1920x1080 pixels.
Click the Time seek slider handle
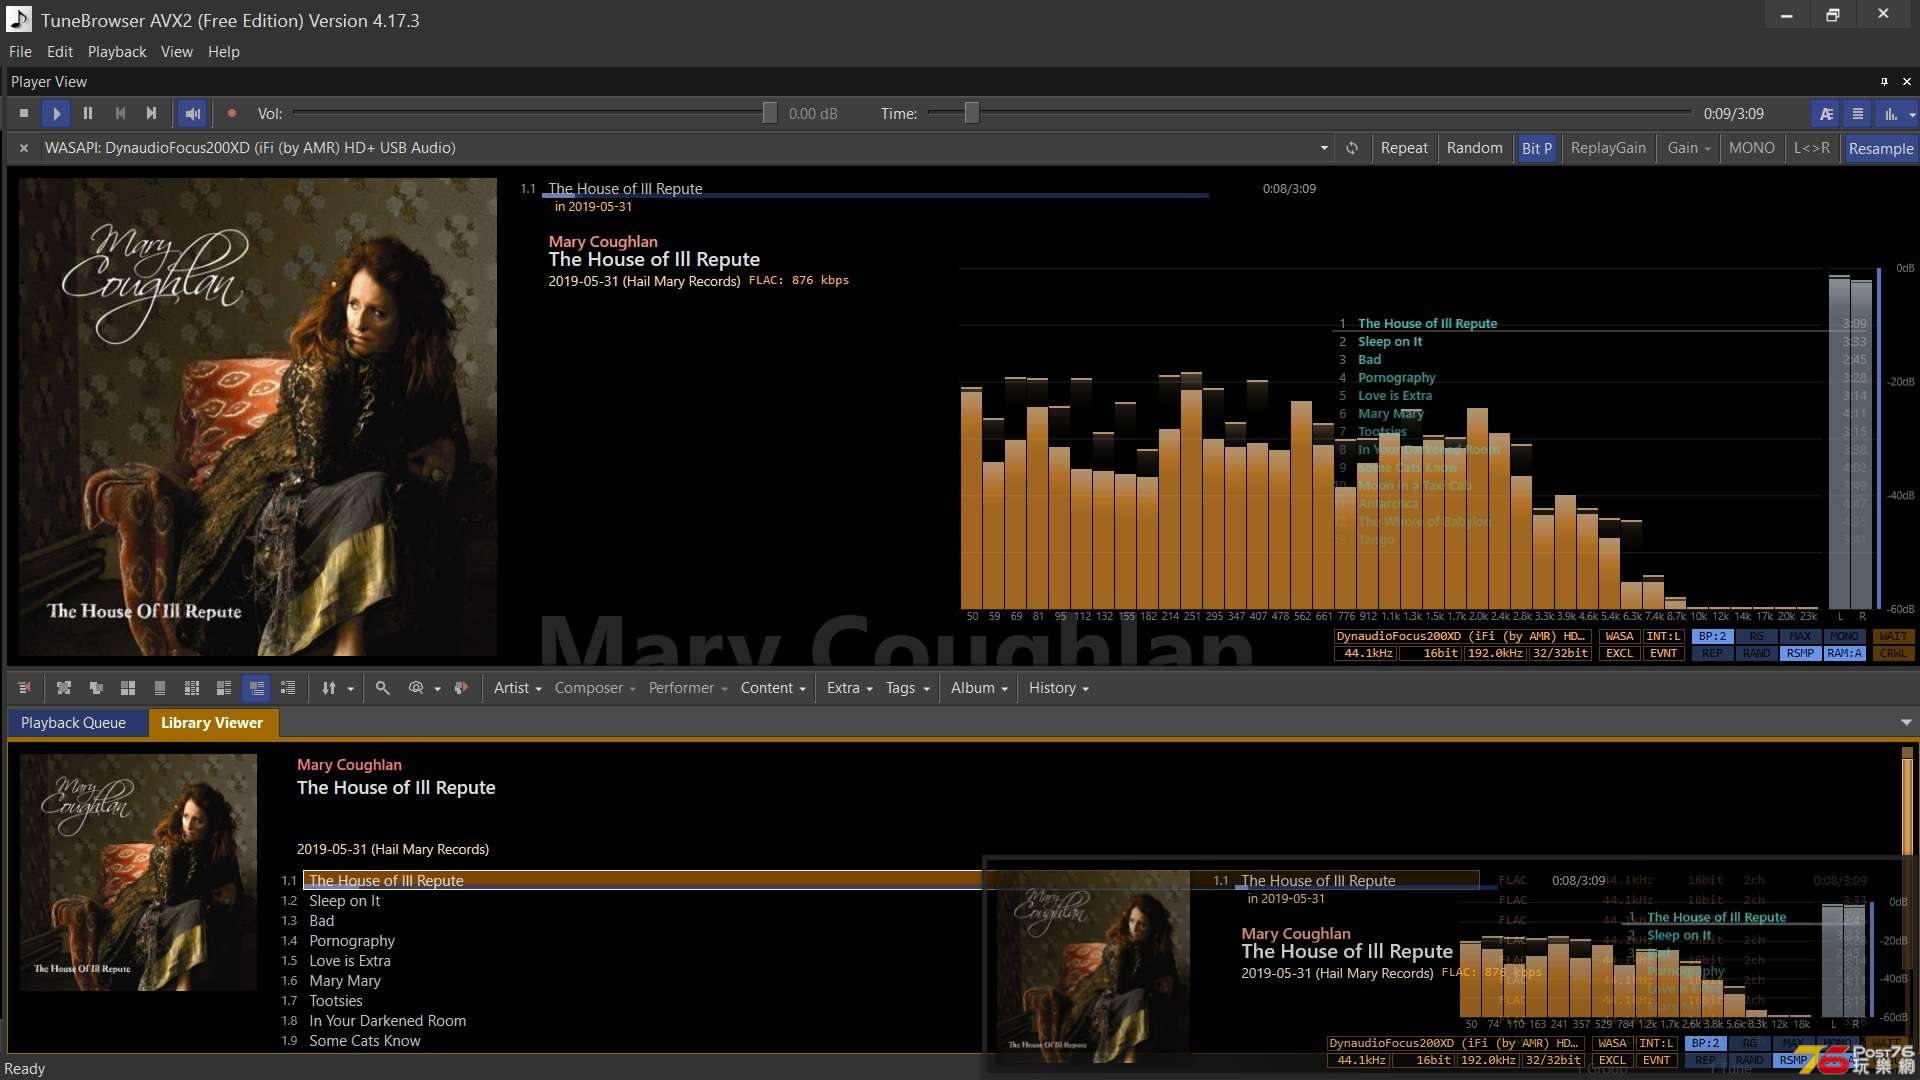tap(971, 114)
